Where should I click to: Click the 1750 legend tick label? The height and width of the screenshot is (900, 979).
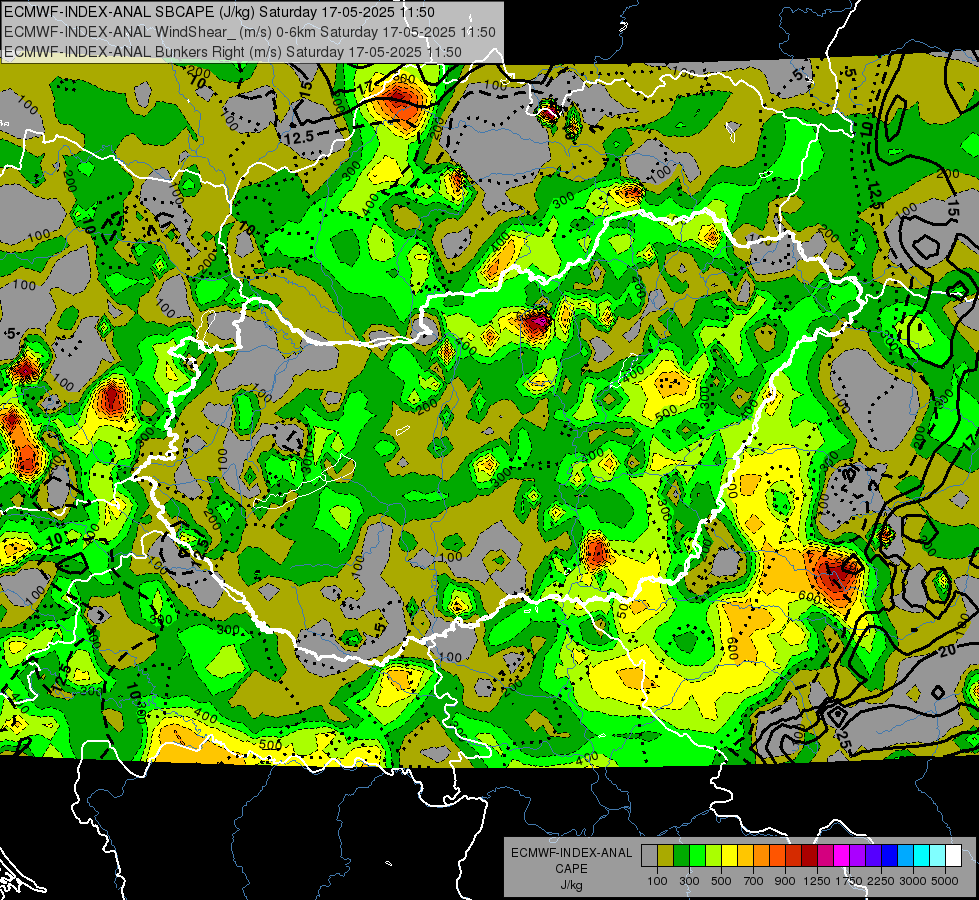tap(849, 881)
